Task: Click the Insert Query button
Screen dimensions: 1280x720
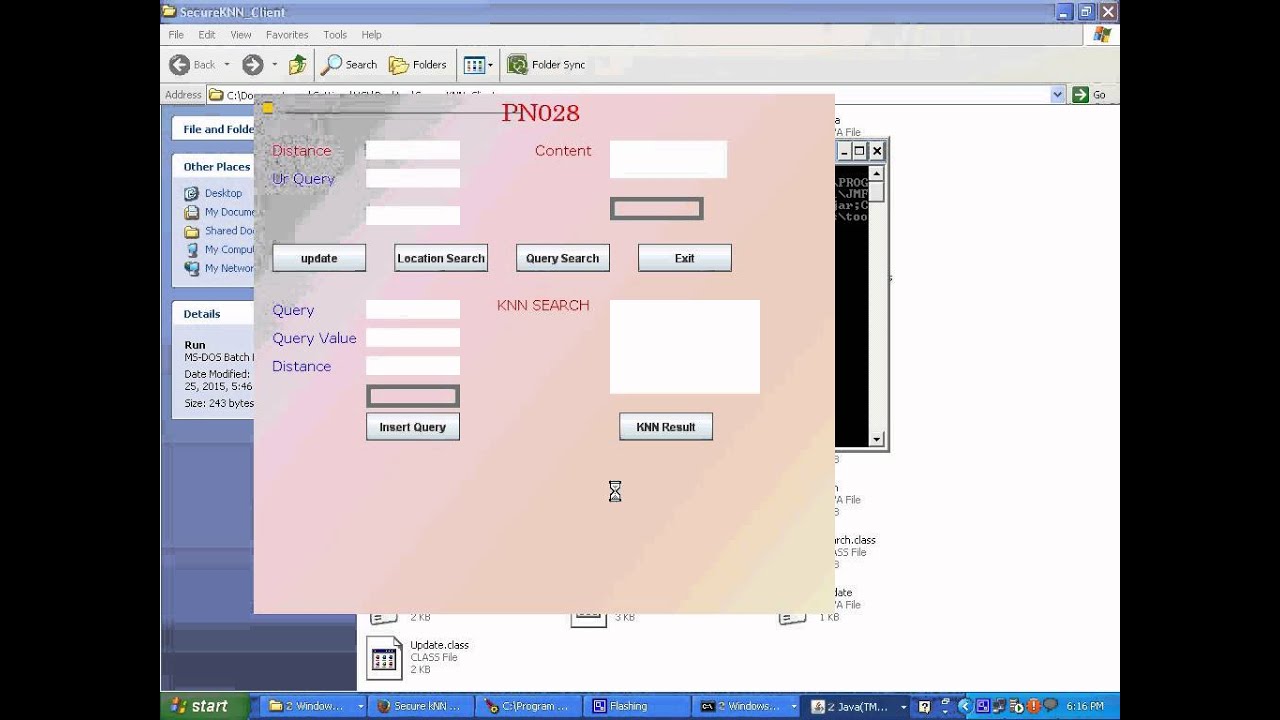Action: coord(413,427)
